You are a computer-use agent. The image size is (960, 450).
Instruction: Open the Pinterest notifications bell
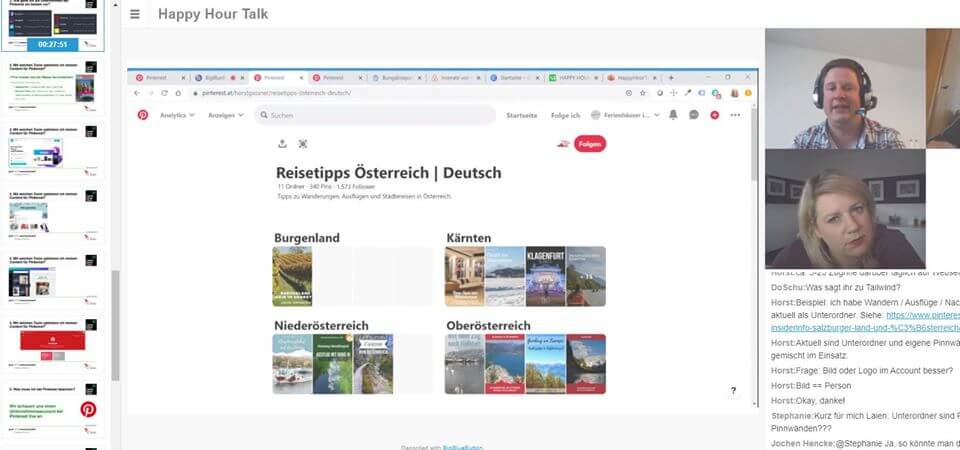(x=673, y=114)
